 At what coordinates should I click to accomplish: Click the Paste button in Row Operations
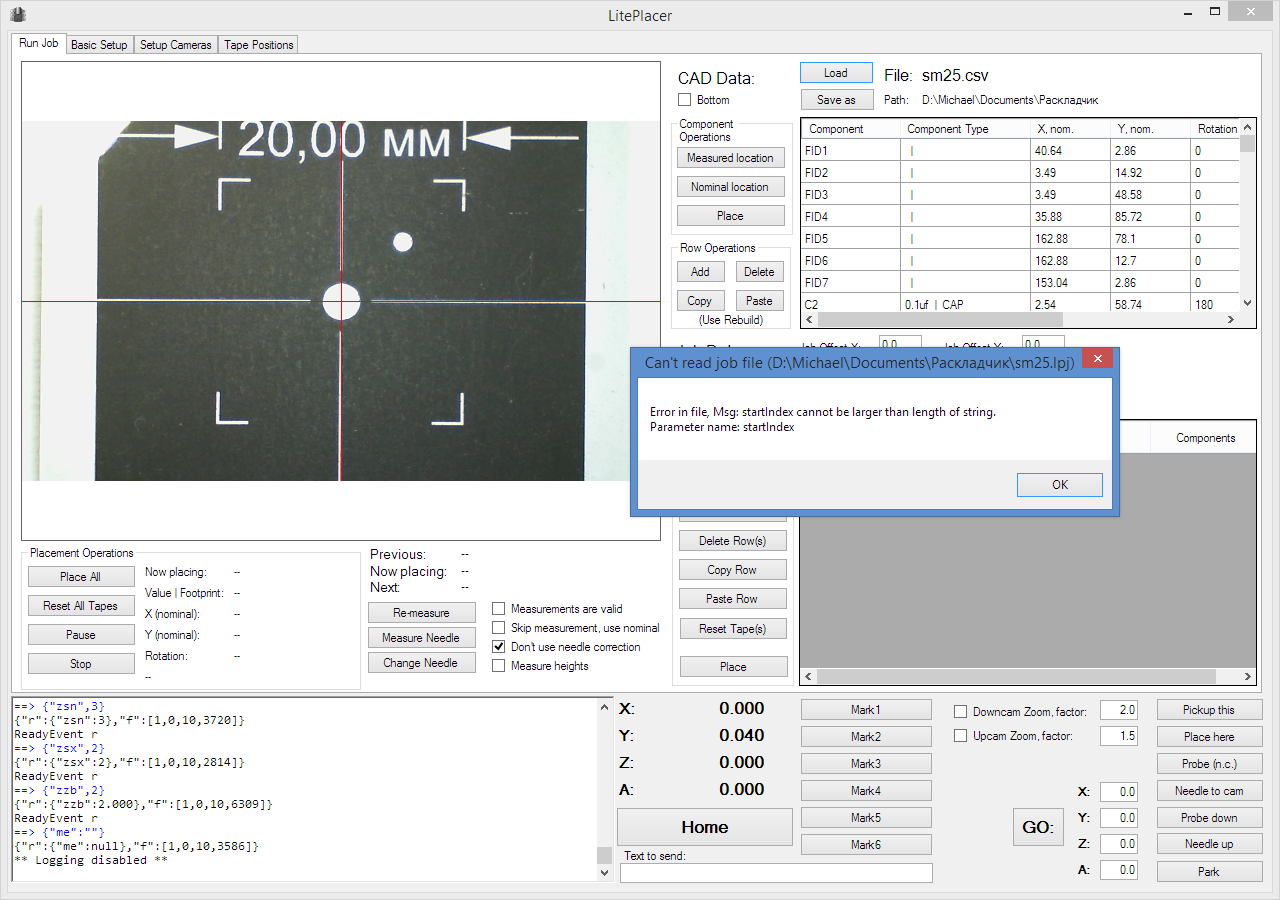(x=759, y=301)
